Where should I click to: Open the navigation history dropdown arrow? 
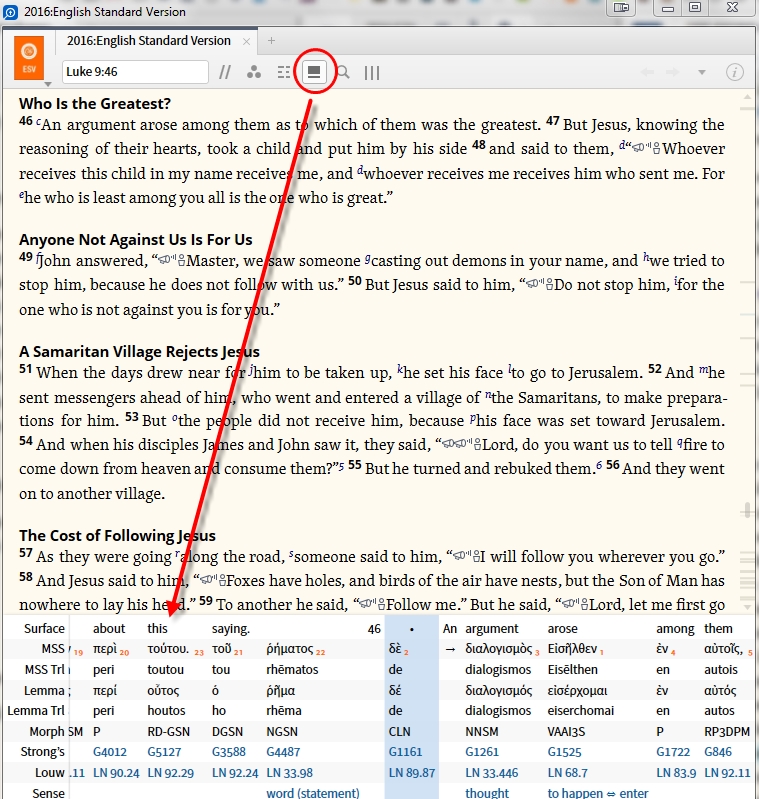pyautogui.click(x=701, y=72)
